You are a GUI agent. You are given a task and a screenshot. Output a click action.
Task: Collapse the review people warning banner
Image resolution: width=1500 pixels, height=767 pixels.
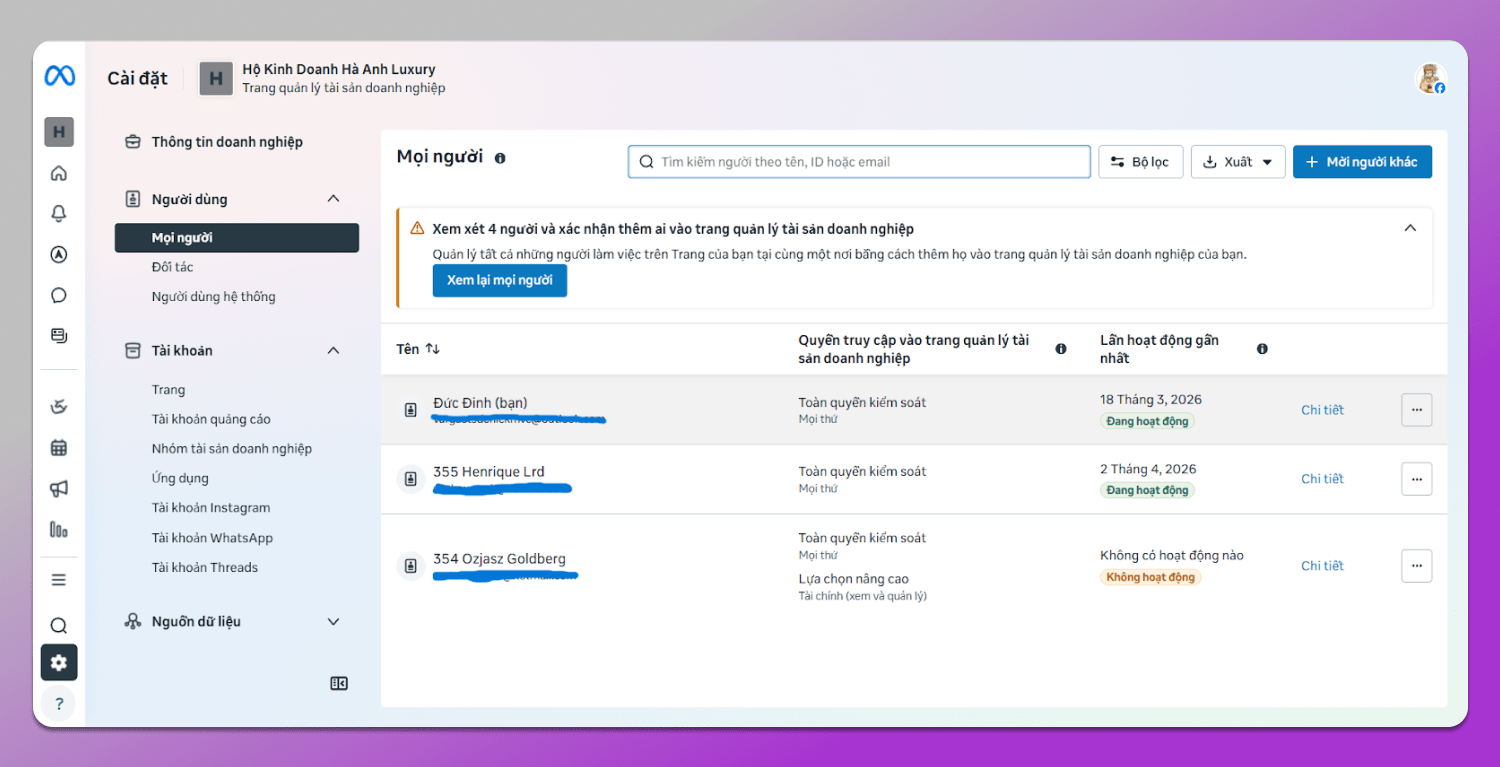tap(1410, 228)
